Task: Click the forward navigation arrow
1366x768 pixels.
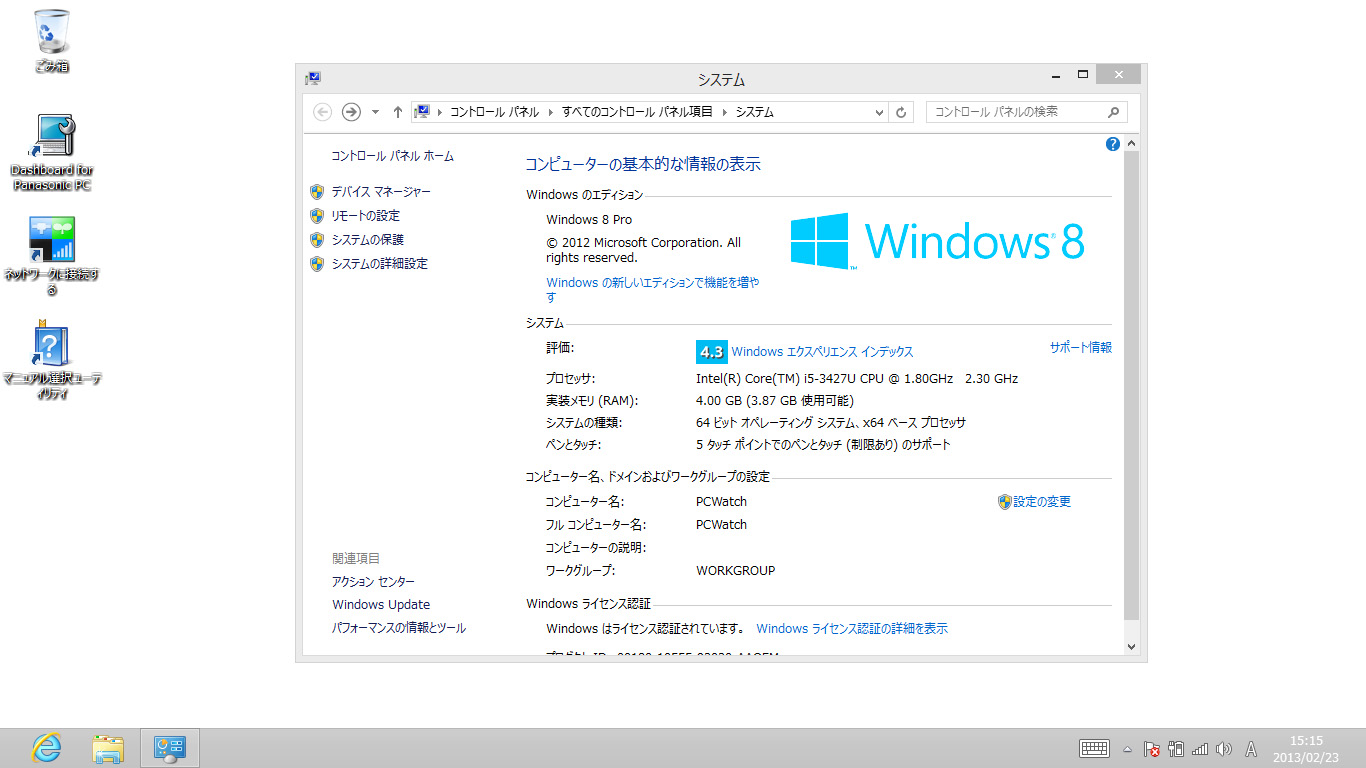Action: click(x=350, y=112)
